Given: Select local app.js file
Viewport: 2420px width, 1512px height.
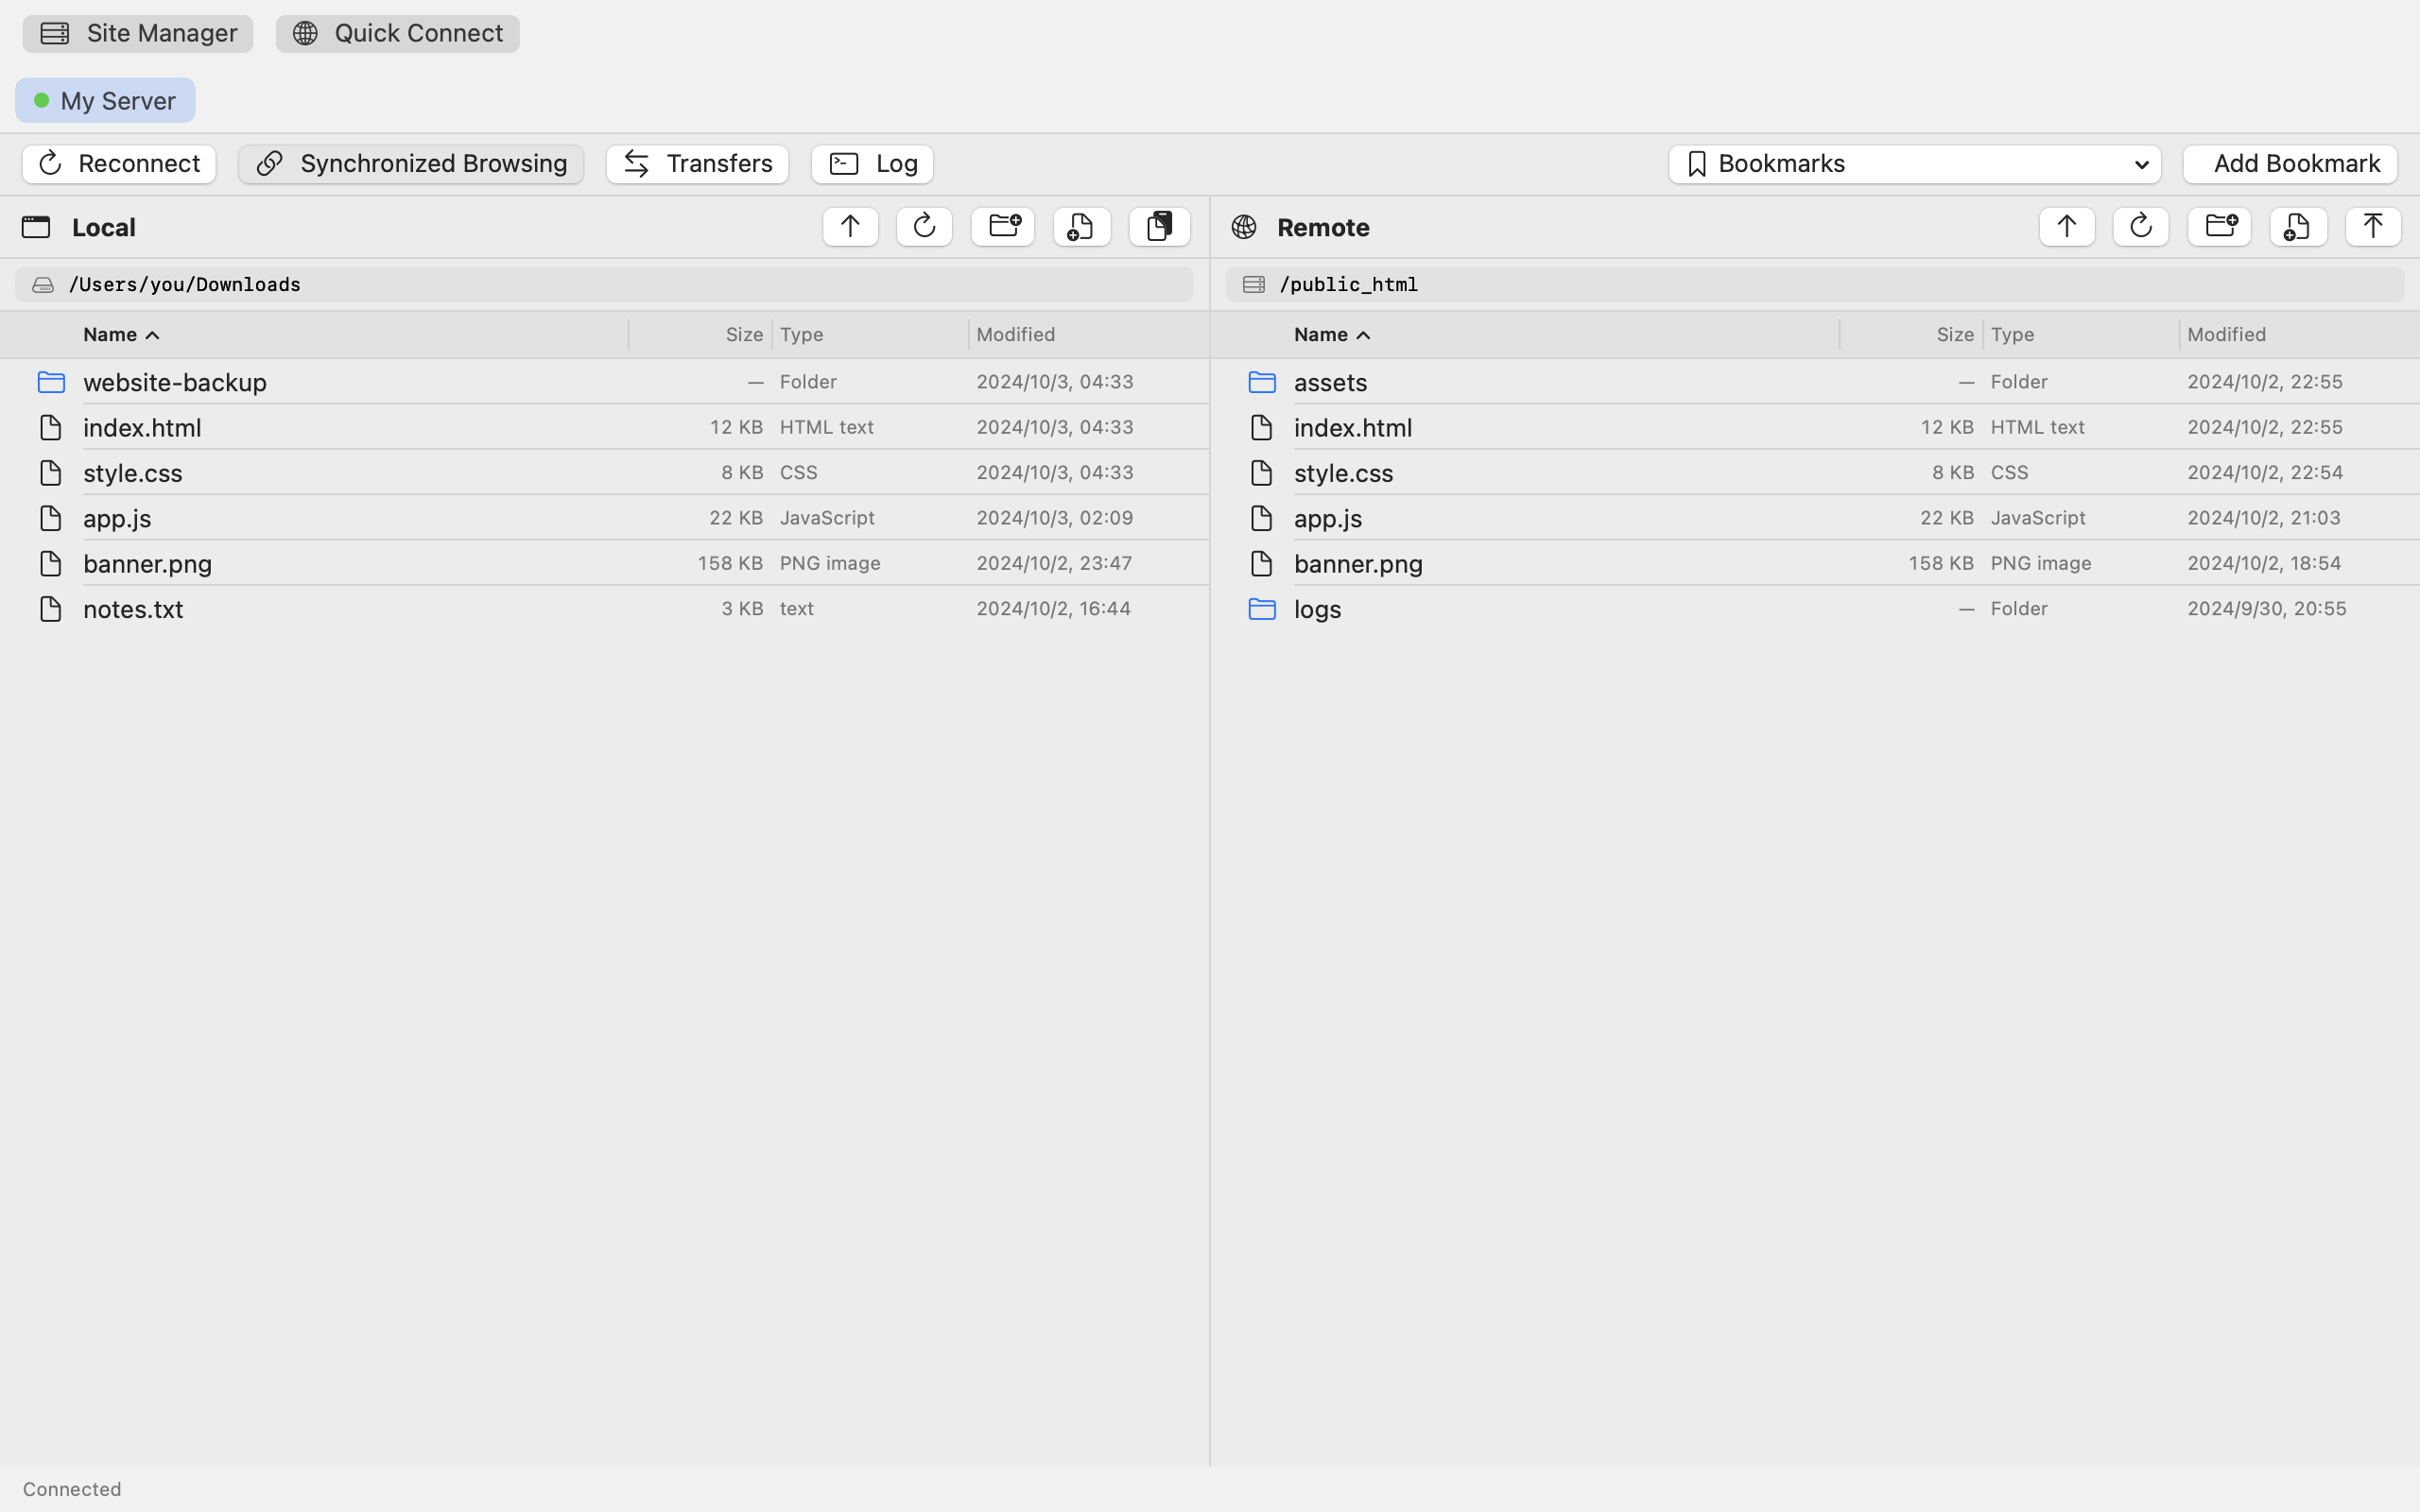Looking at the screenshot, I should pos(604,518).
